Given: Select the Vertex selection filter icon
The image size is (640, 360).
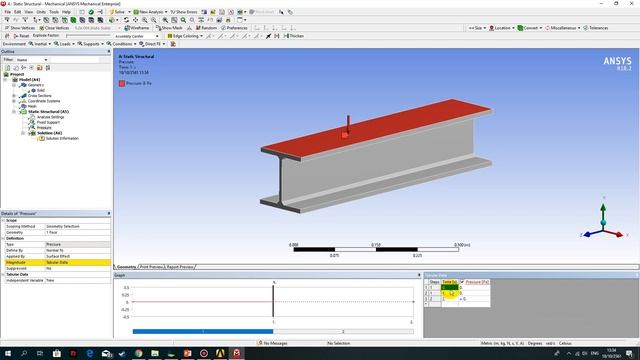Looking at the screenshot, I should pyautogui.click(x=46, y=20).
